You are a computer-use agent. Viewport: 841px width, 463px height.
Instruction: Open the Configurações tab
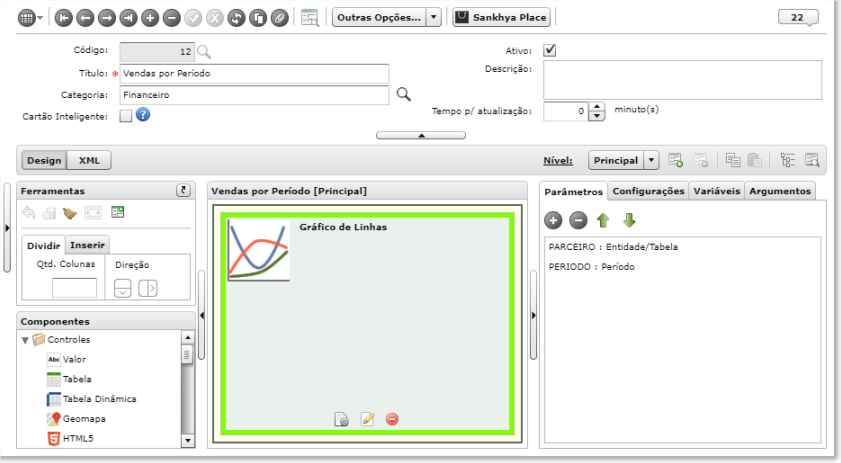(x=648, y=191)
